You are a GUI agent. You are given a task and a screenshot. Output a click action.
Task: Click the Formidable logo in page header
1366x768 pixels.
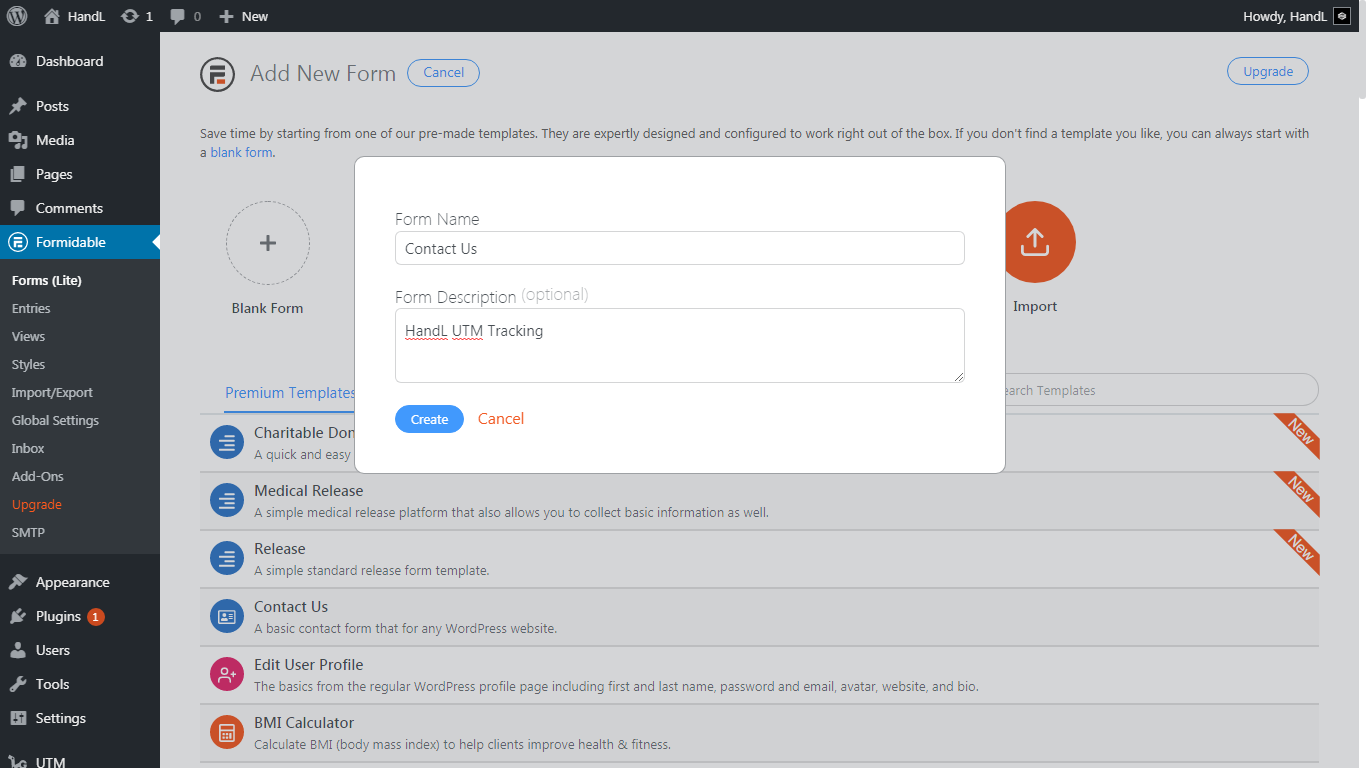[x=217, y=75]
